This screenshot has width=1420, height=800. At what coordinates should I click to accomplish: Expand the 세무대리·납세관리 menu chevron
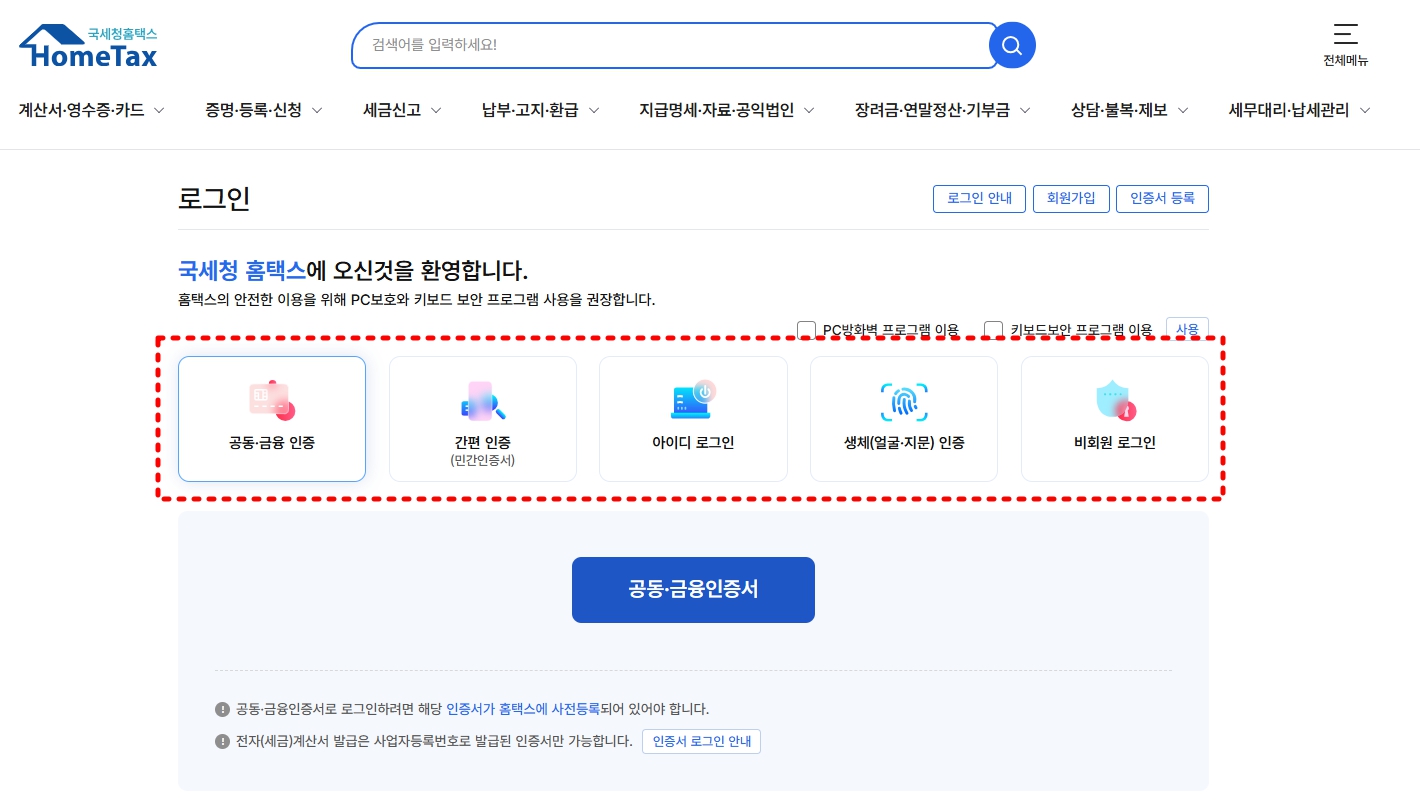pyautogui.click(x=1365, y=110)
